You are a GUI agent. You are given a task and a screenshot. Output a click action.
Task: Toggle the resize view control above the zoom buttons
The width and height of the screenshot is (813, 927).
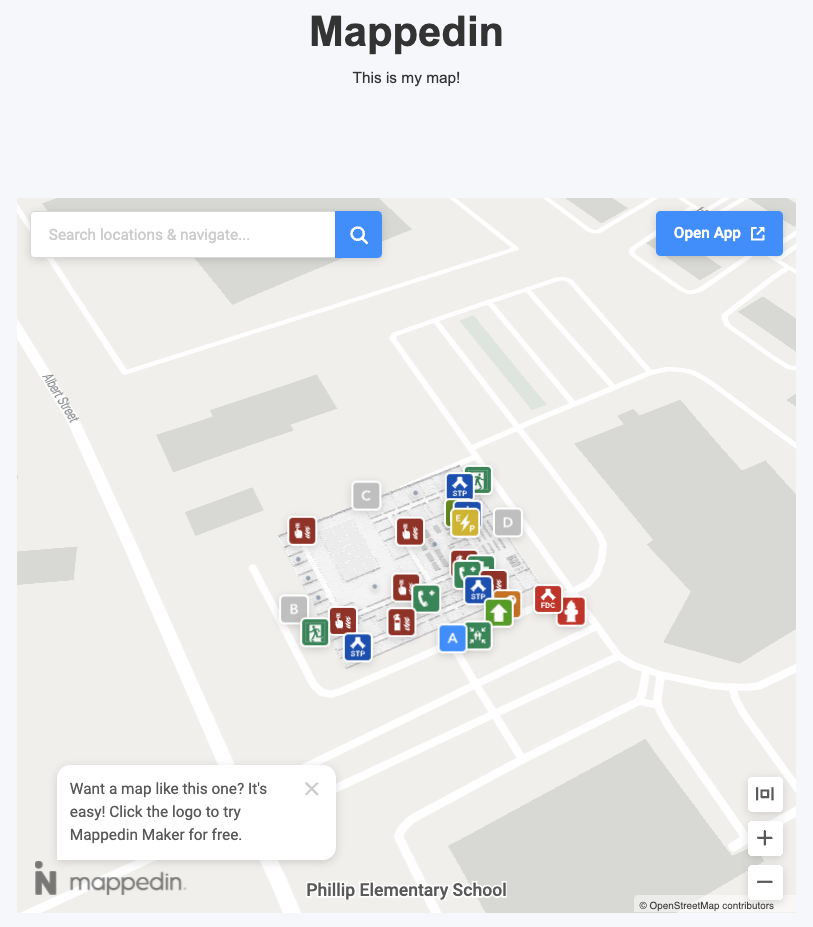[x=765, y=794]
